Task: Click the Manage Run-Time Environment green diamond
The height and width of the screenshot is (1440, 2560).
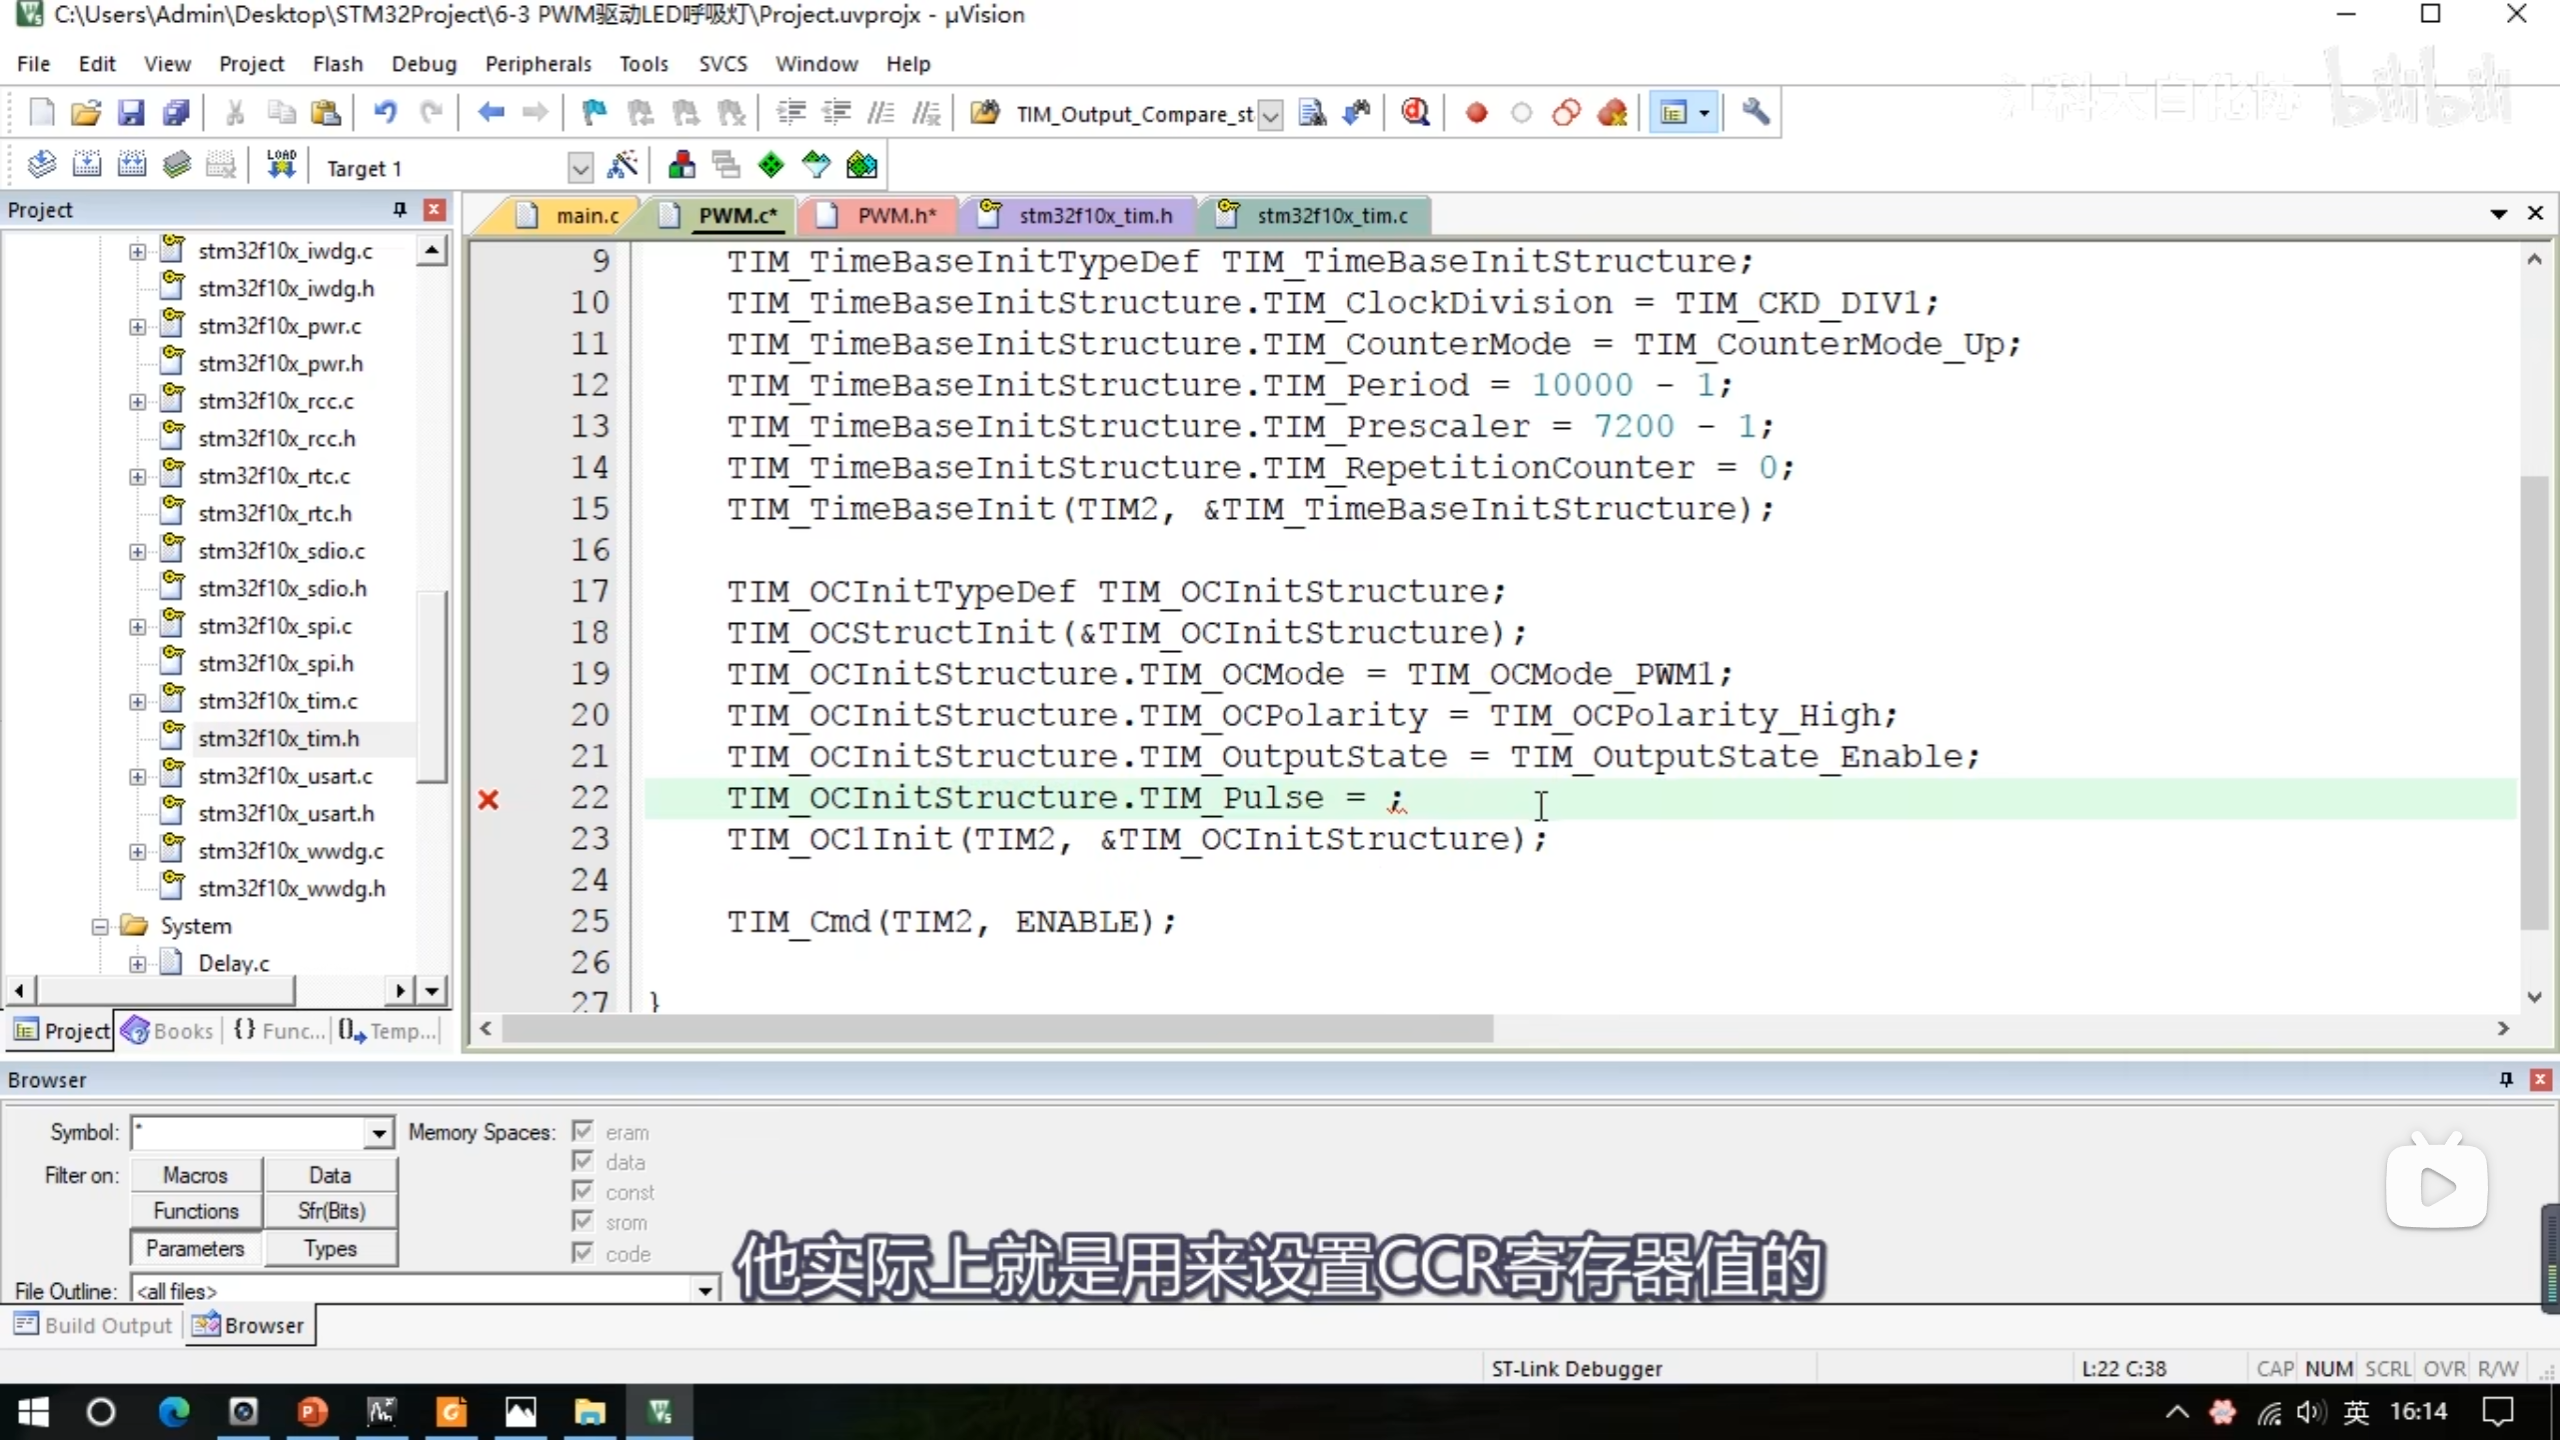Action: [771, 165]
